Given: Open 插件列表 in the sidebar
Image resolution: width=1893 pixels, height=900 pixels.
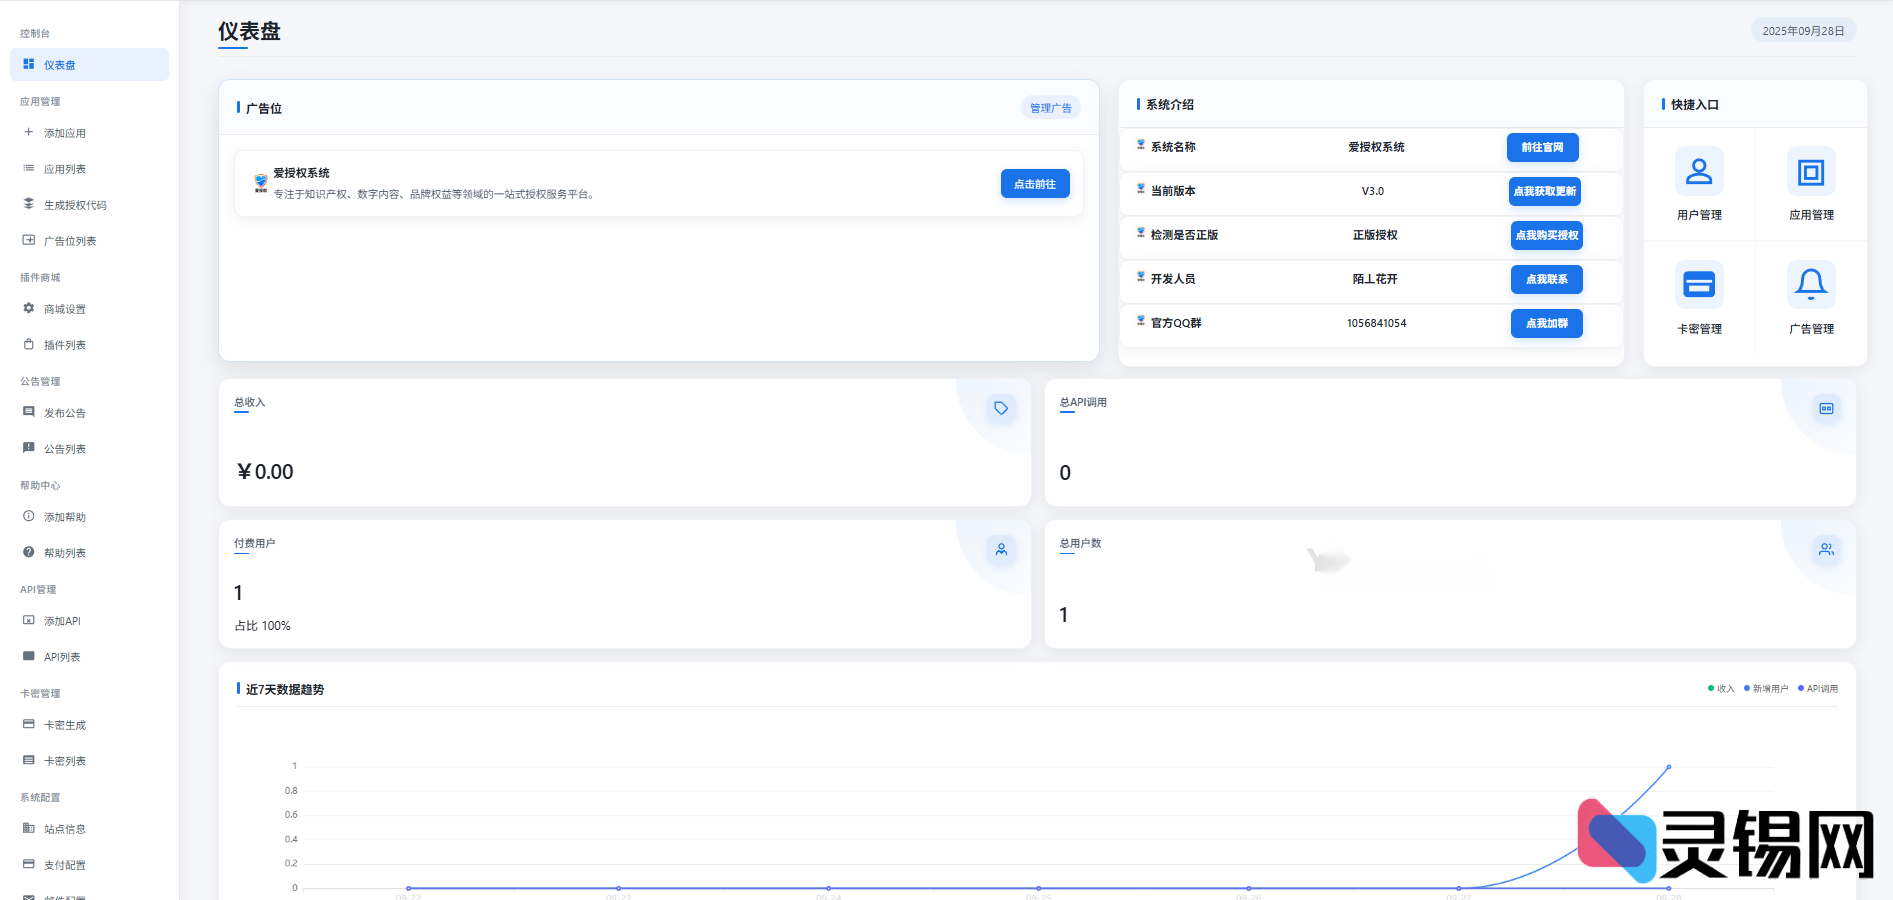Looking at the screenshot, I should [x=65, y=345].
